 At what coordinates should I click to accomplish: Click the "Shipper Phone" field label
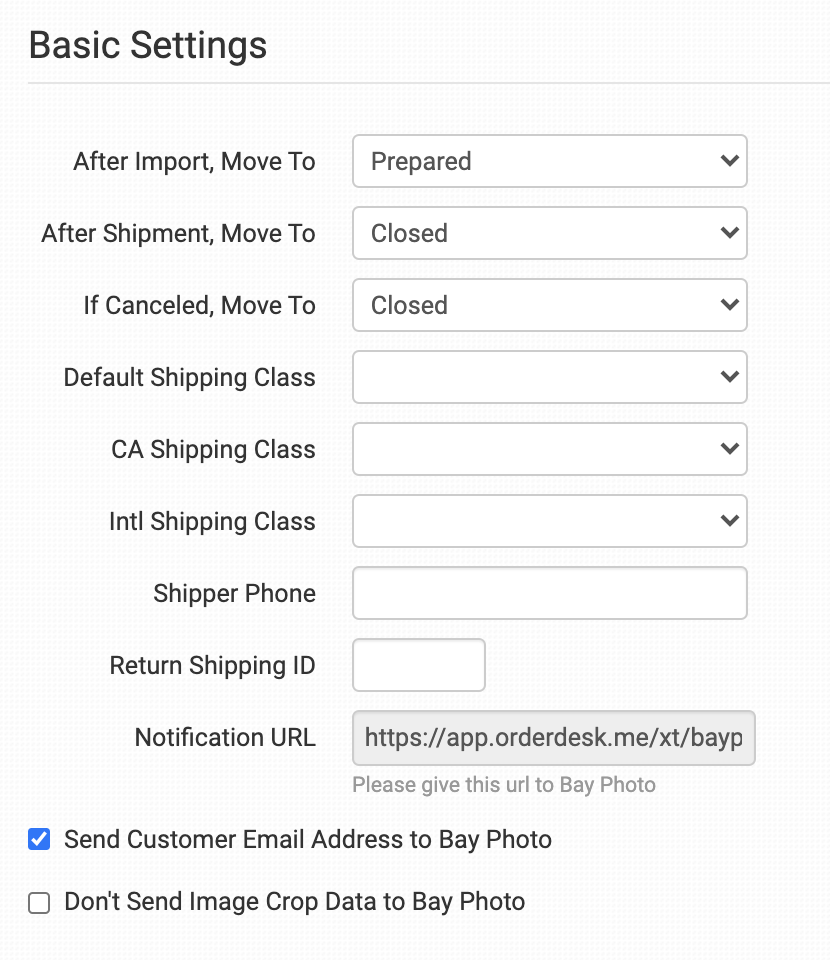click(234, 593)
